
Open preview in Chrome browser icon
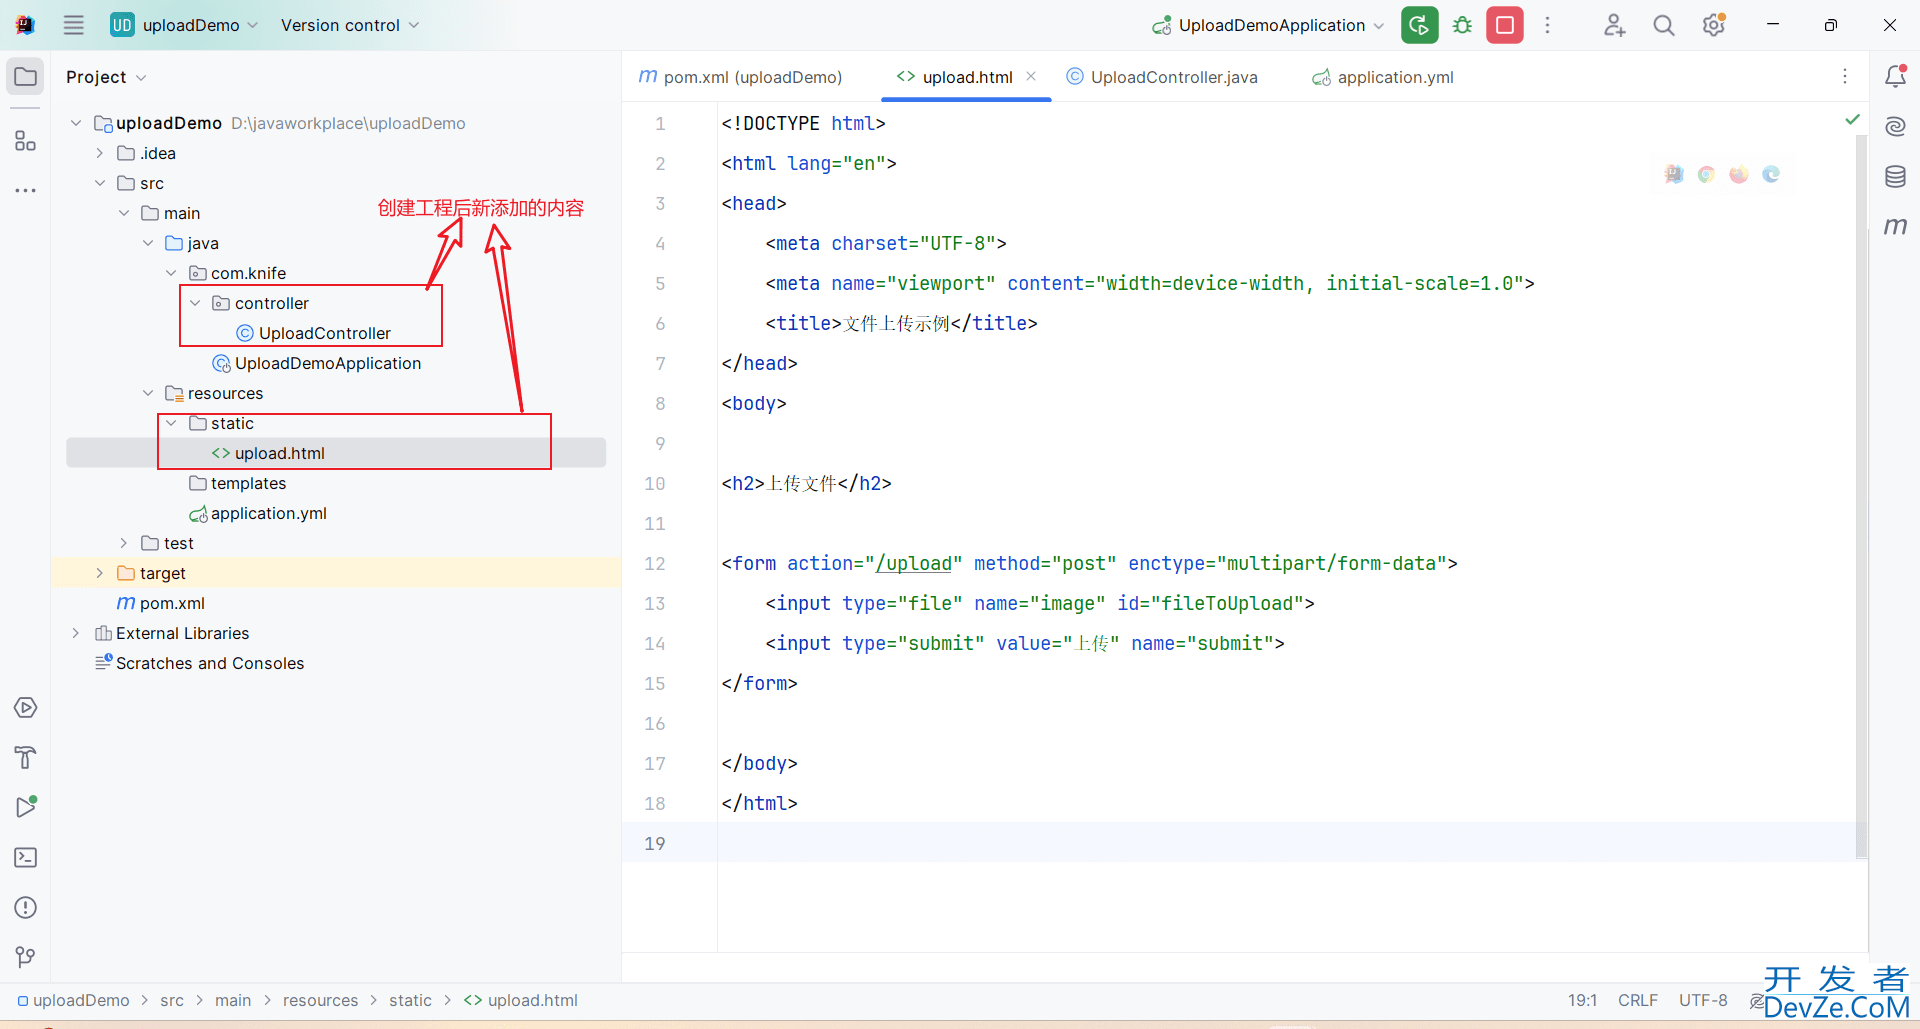click(x=1706, y=174)
